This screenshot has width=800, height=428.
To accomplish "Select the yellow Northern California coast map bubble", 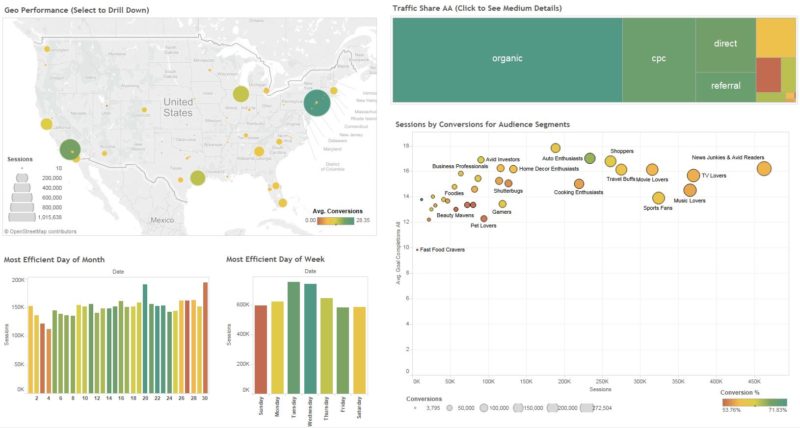I will point(46,124).
